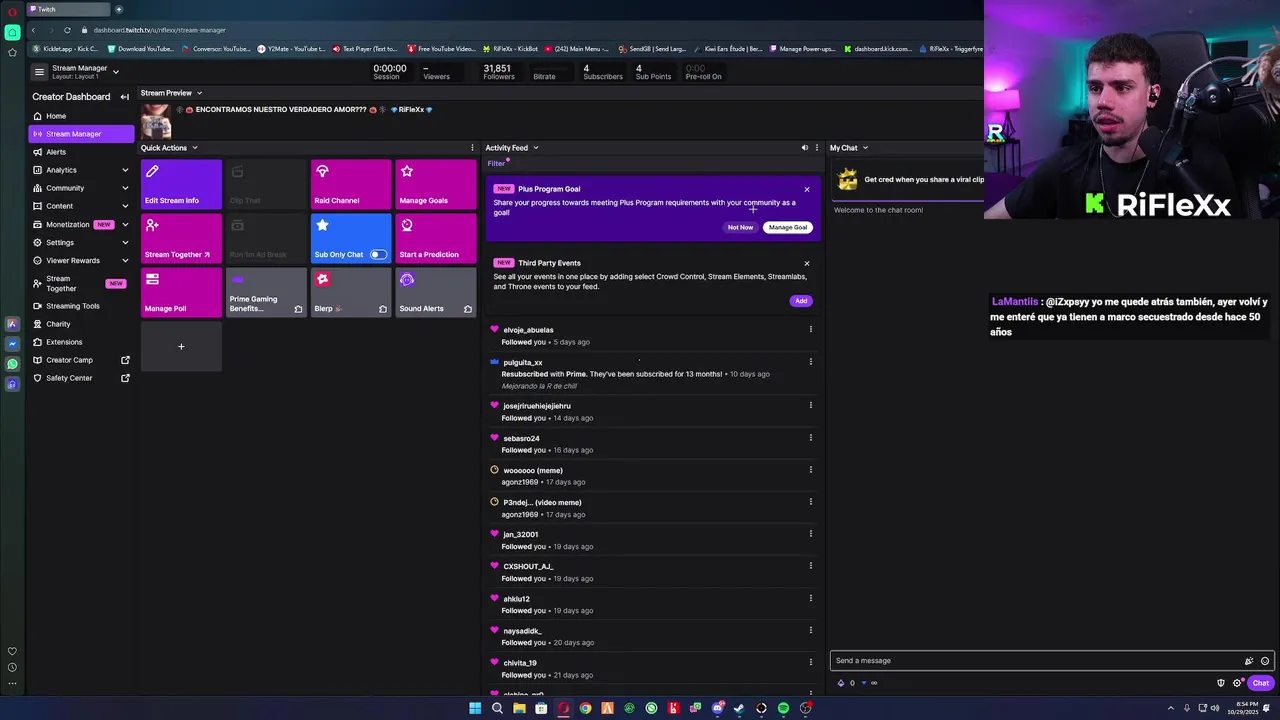1280x720 pixels.
Task: Launch Stream Together quick action tile
Action: pos(181,239)
